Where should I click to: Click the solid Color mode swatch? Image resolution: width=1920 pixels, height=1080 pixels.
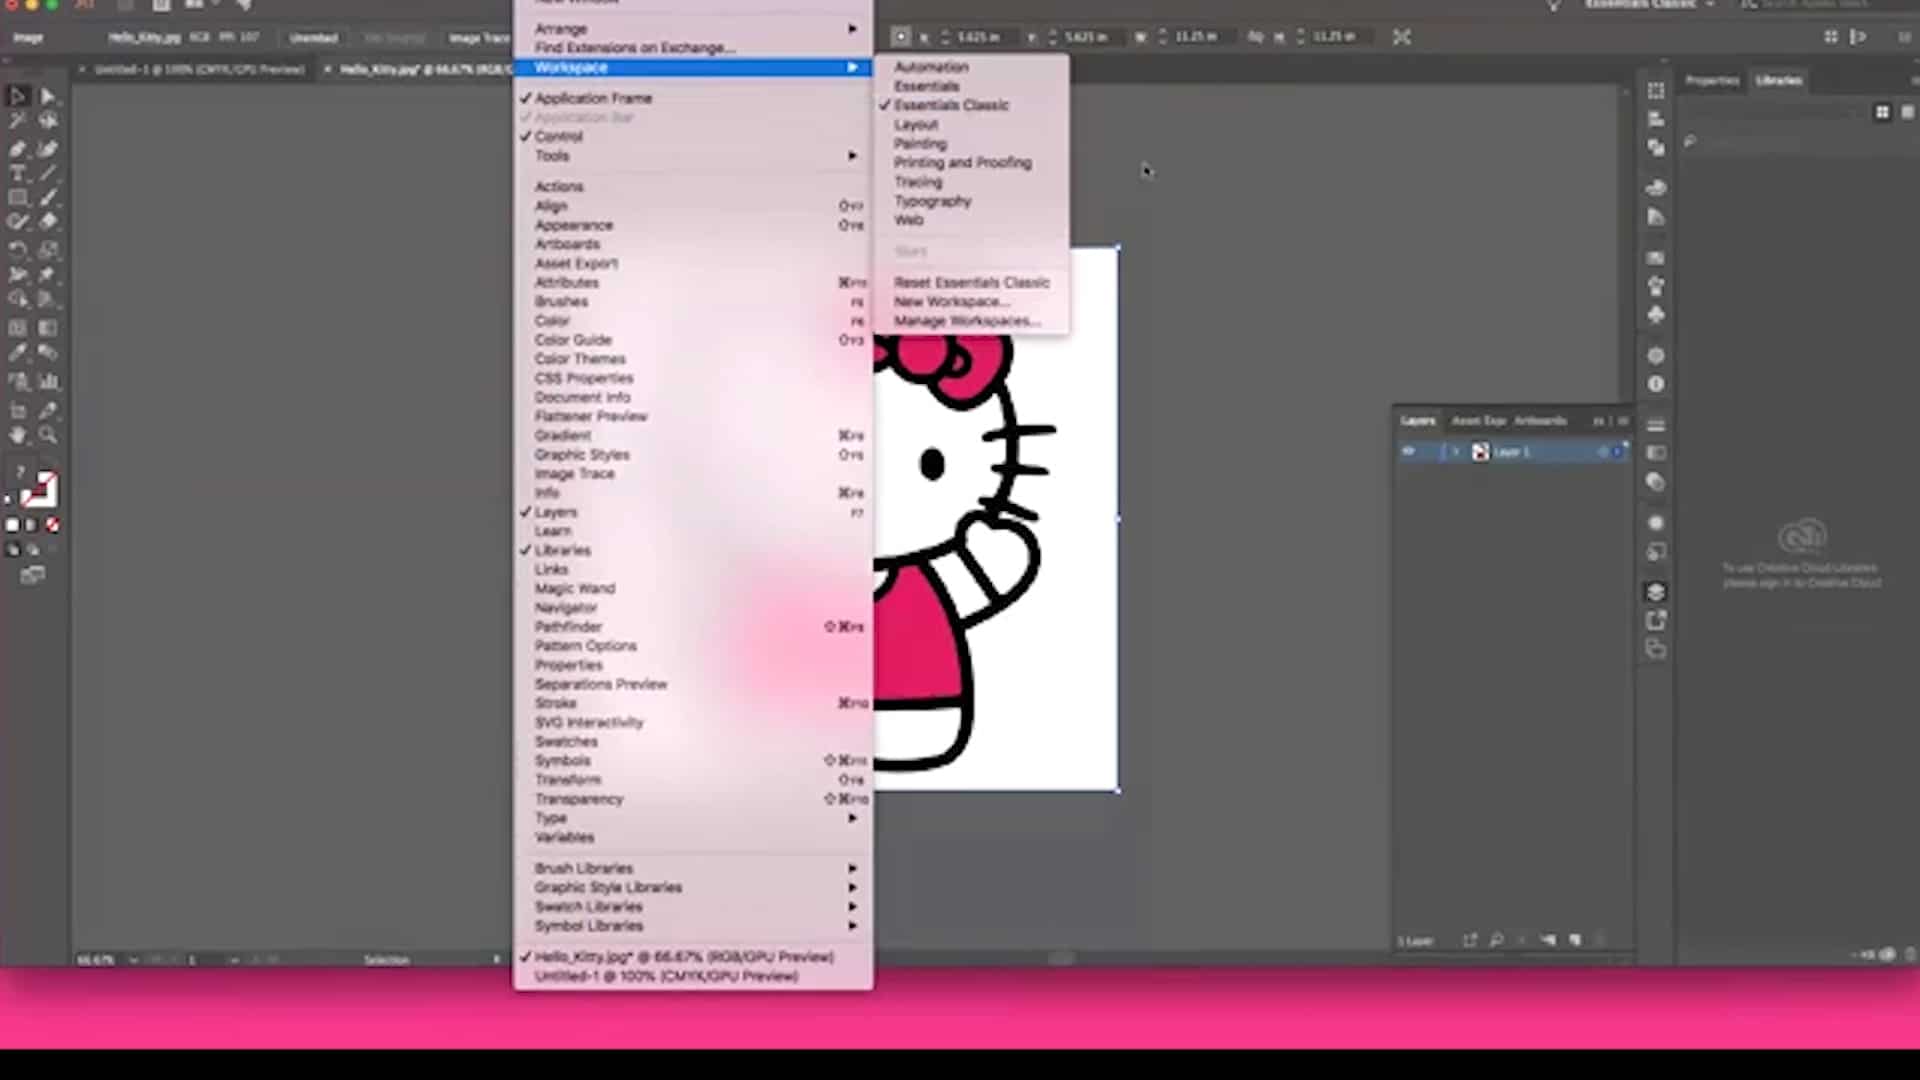[x=12, y=525]
